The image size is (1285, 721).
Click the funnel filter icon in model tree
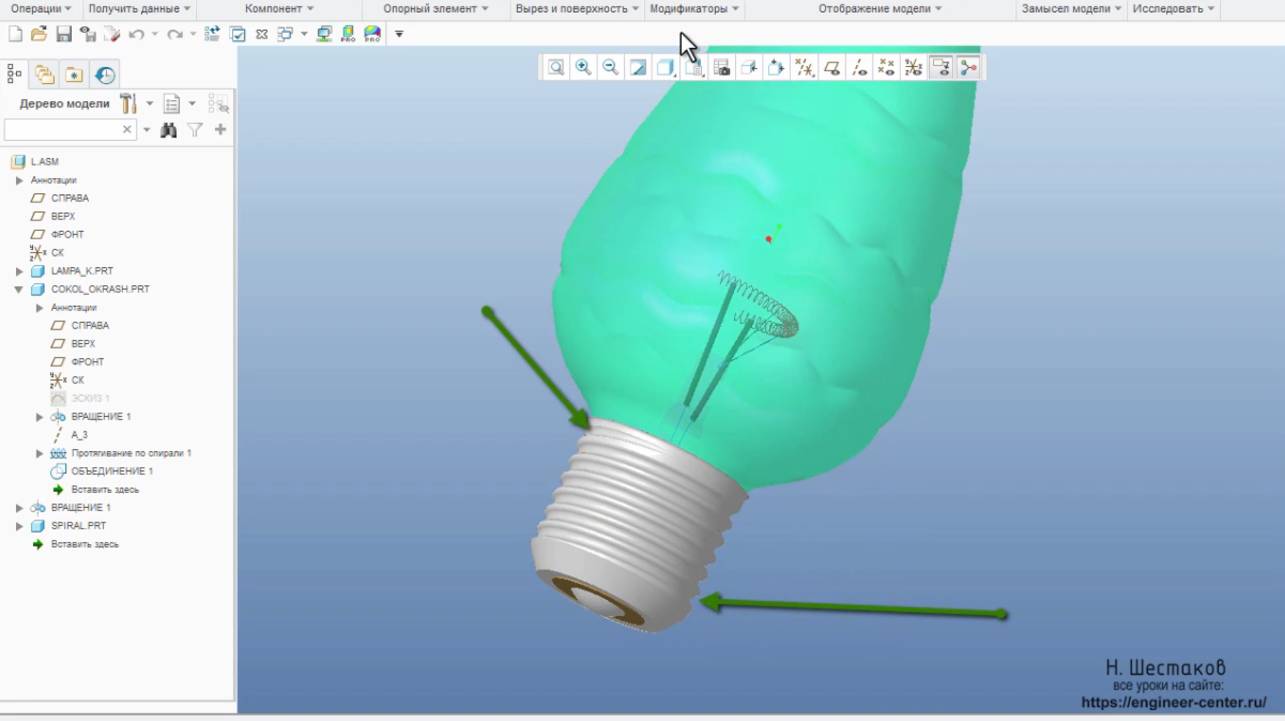195,130
